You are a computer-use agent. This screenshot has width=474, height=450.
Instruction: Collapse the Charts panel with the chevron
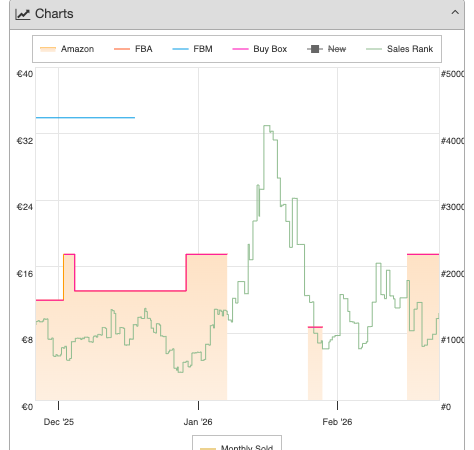pos(455,13)
